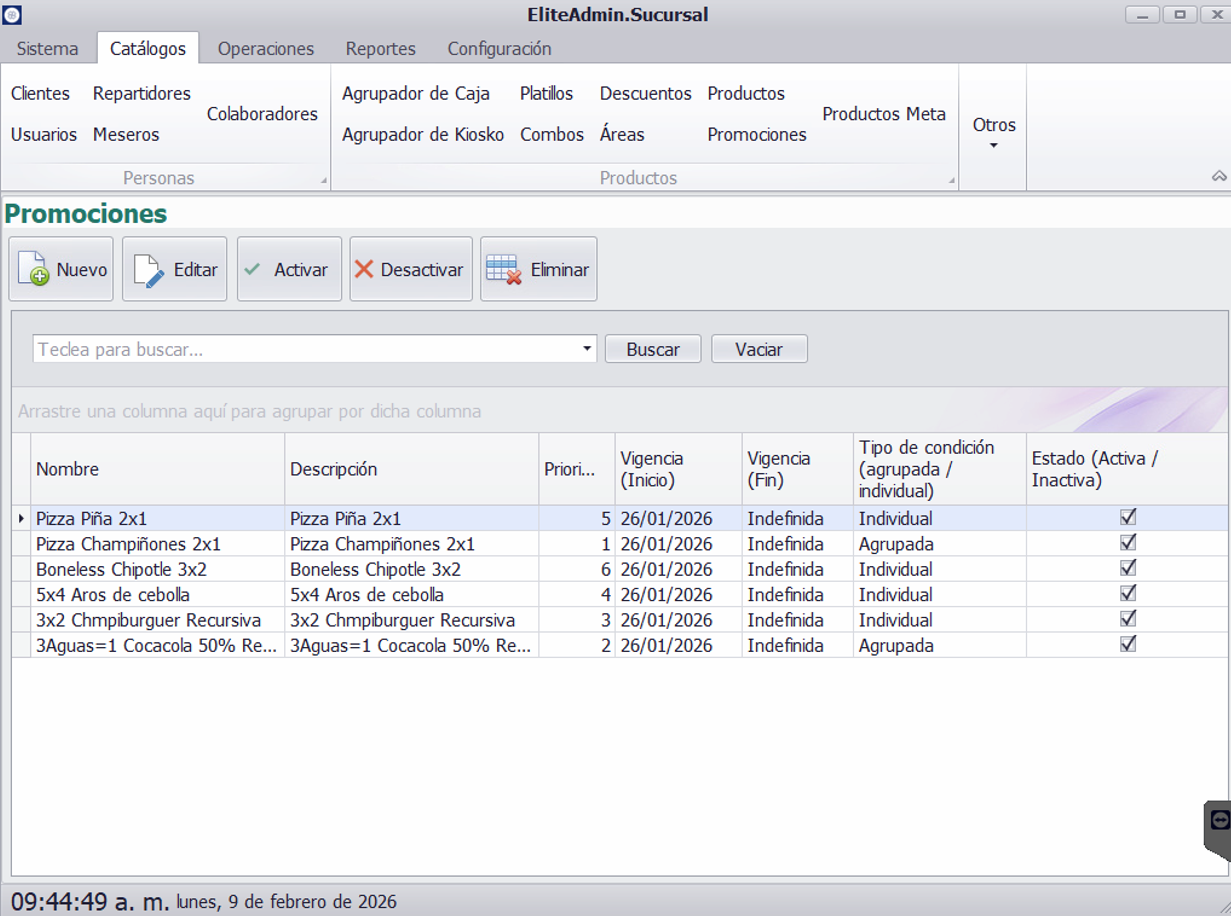Click the Activar green checkmark icon
The width and height of the screenshot is (1231, 916).
[253, 270]
